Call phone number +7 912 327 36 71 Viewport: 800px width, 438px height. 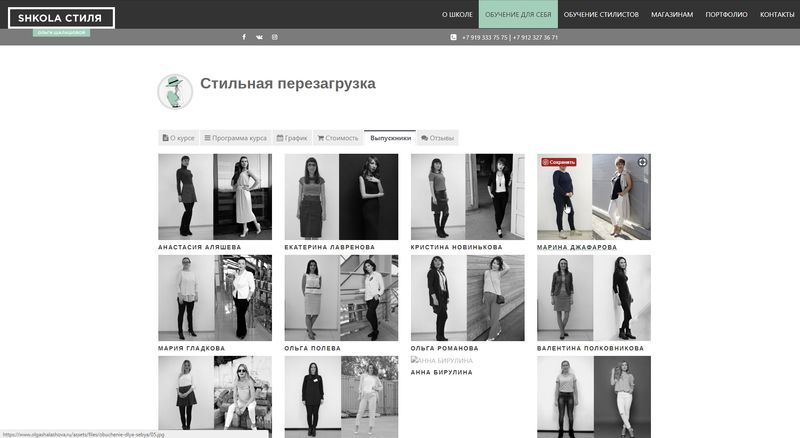point(535,37)
